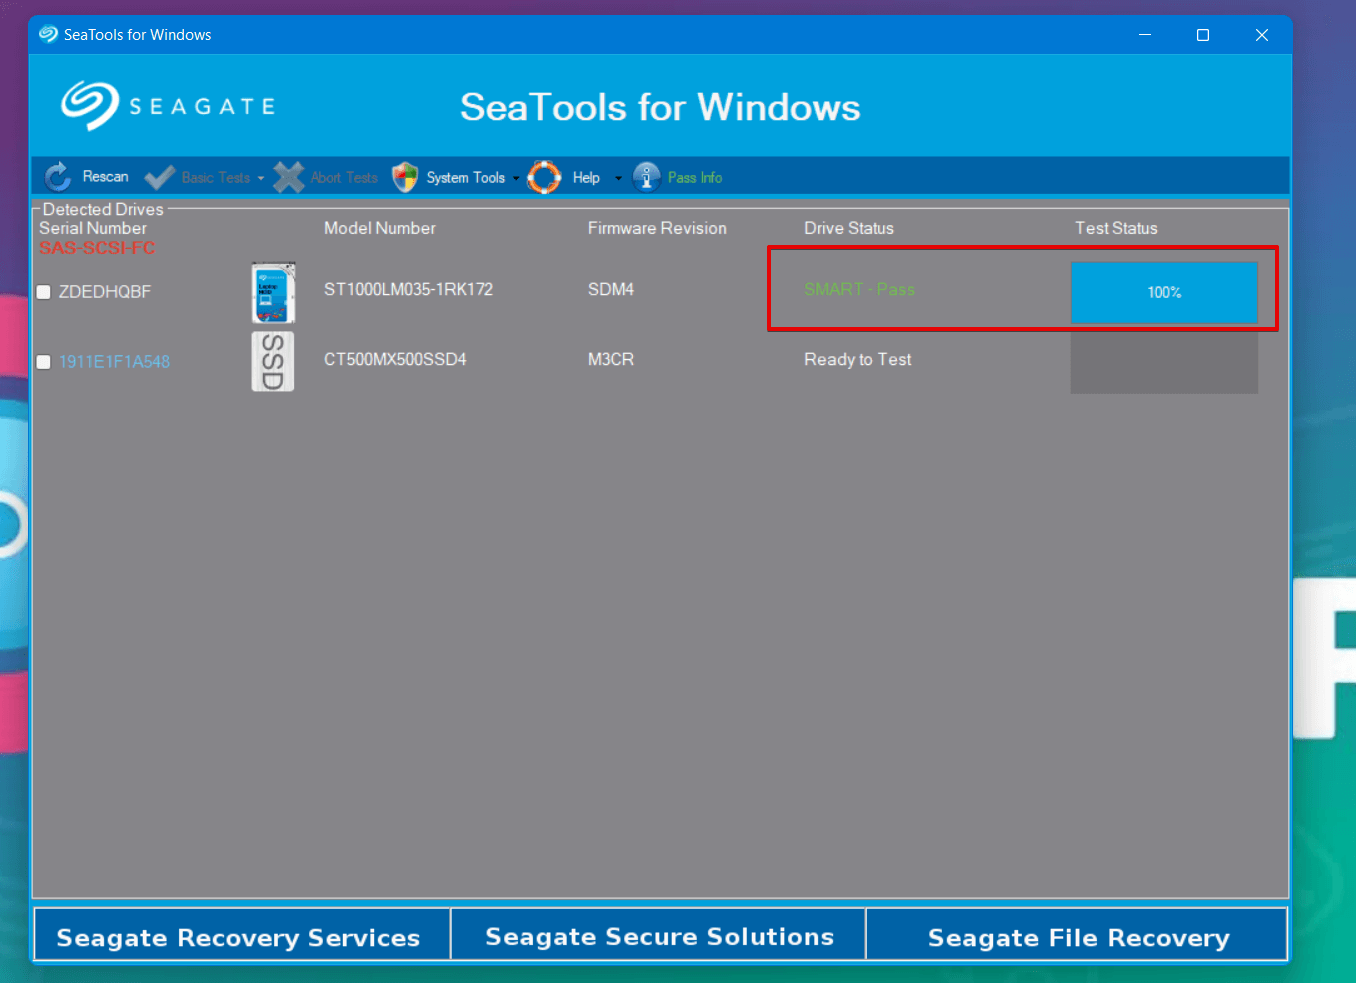Expand the Basic Tests dropdown arrow
1356x983 pixels.
pos(261,178)
